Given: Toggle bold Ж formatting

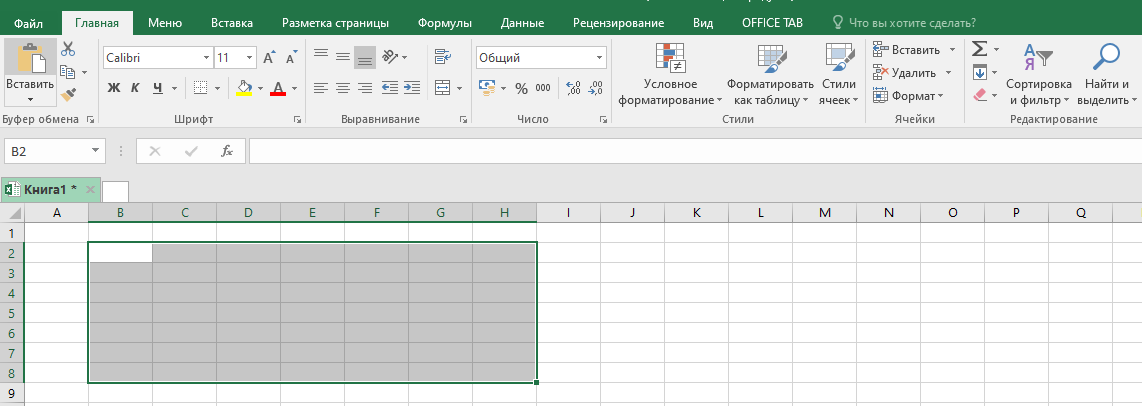Looking at the screenshot, I should (114, 88).
